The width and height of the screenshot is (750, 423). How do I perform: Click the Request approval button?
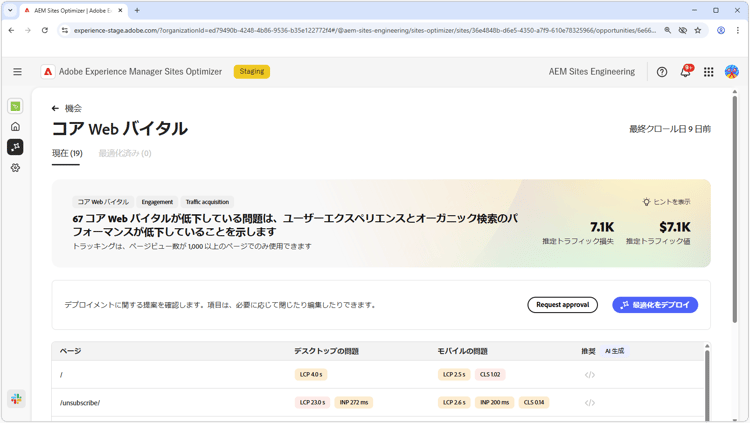coord(562,305)
